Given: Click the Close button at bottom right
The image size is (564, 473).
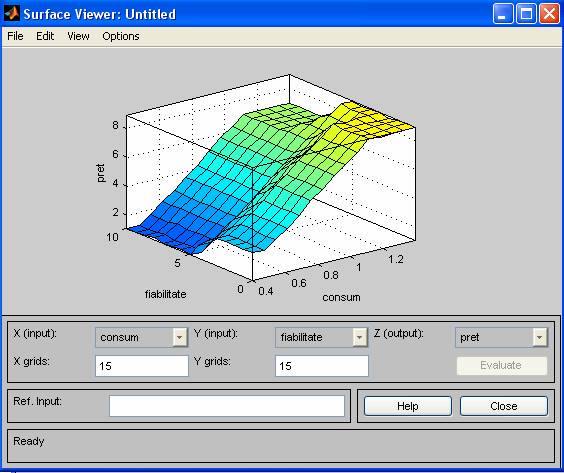Looking at the screenshot, I should (504, 406).
